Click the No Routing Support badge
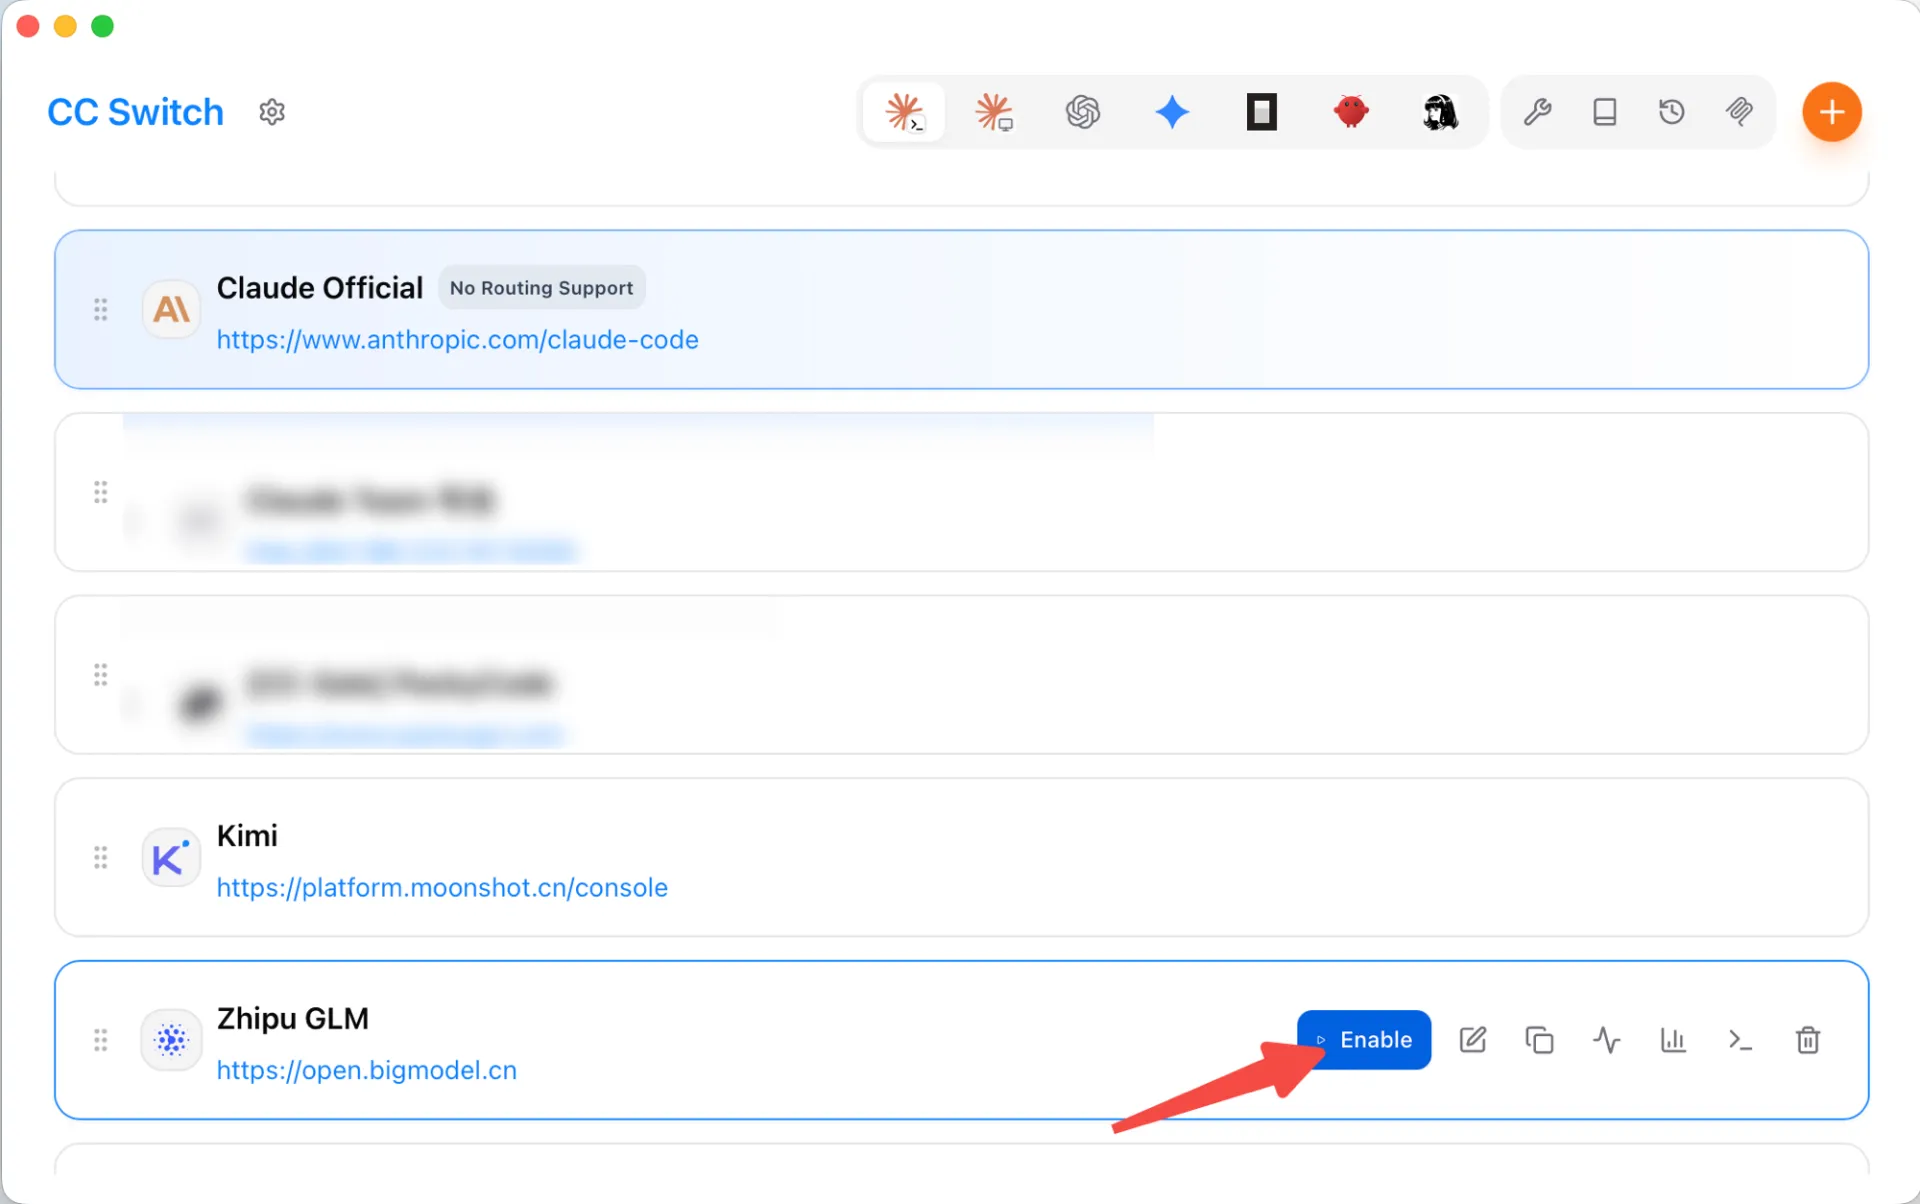 click(542, 288)
